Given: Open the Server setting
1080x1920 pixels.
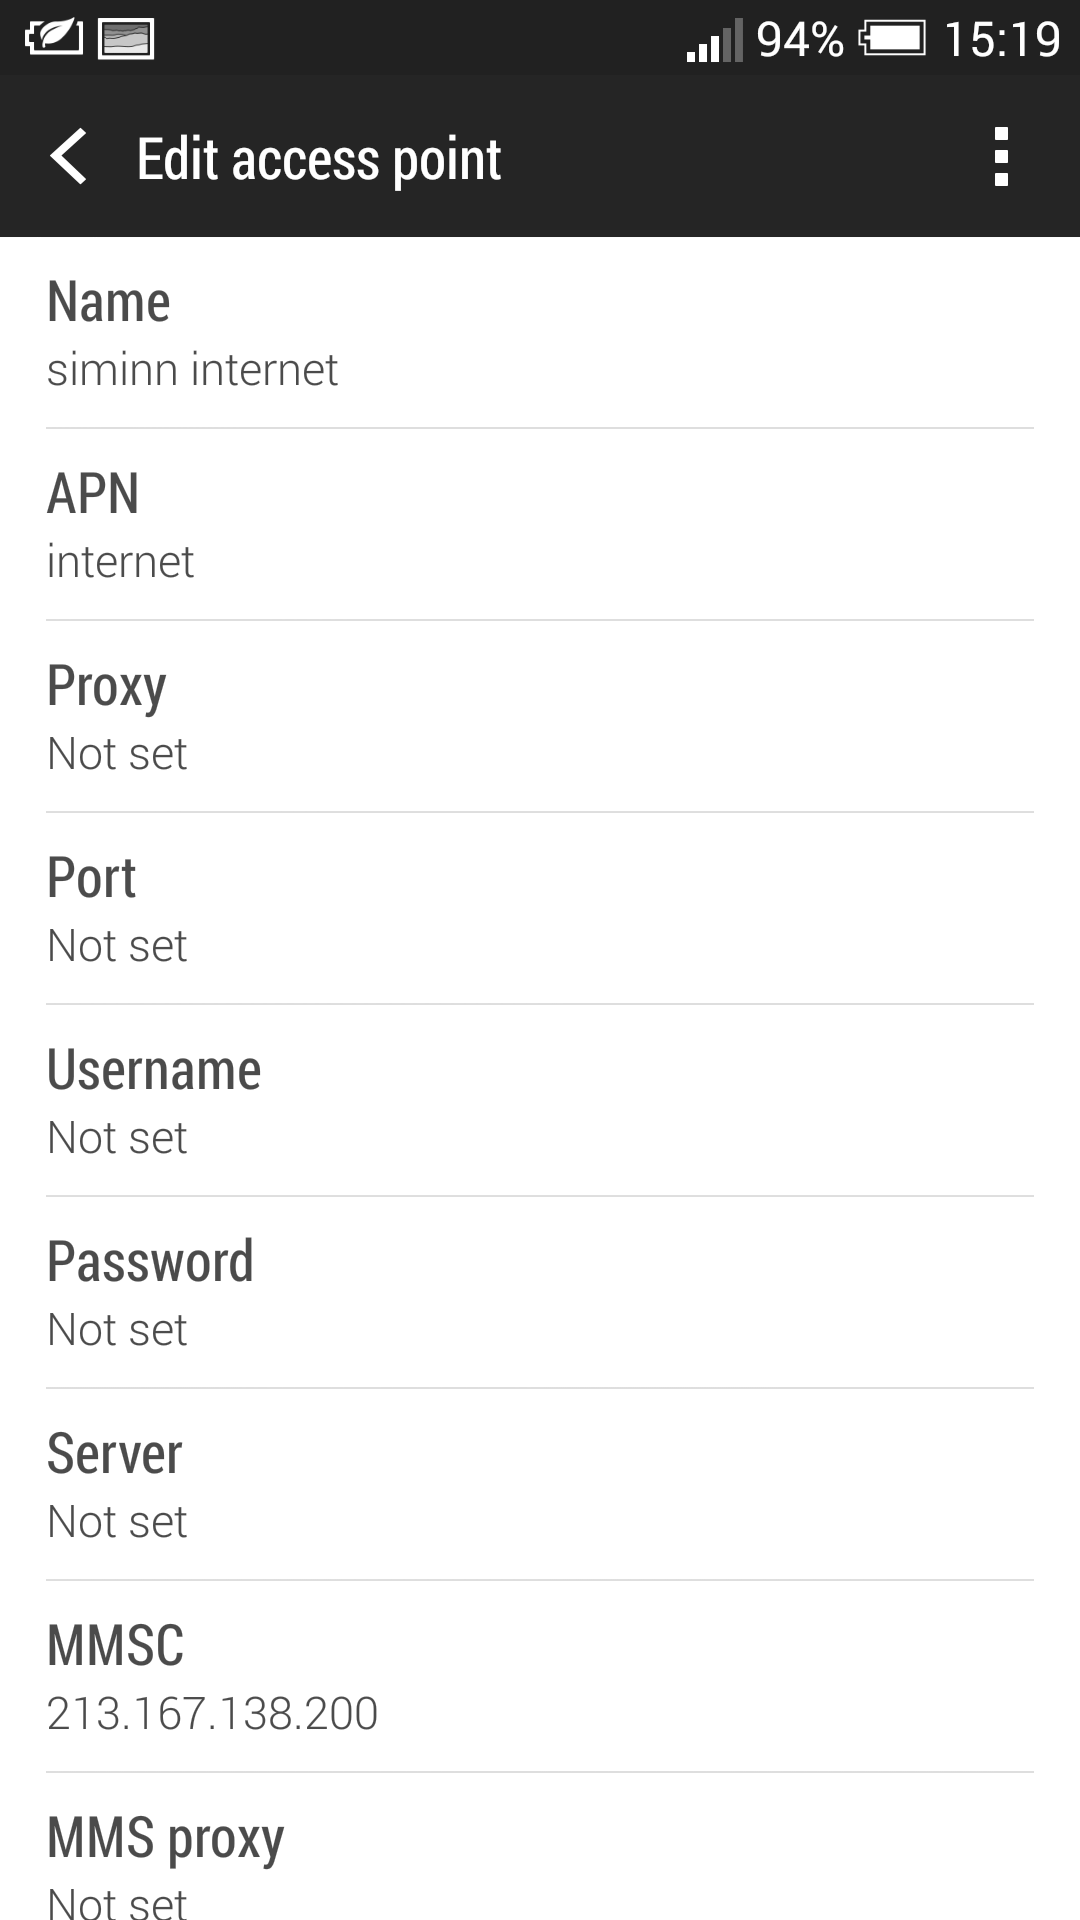Looking at the screenshot, I should click(x=540, y=1485).
